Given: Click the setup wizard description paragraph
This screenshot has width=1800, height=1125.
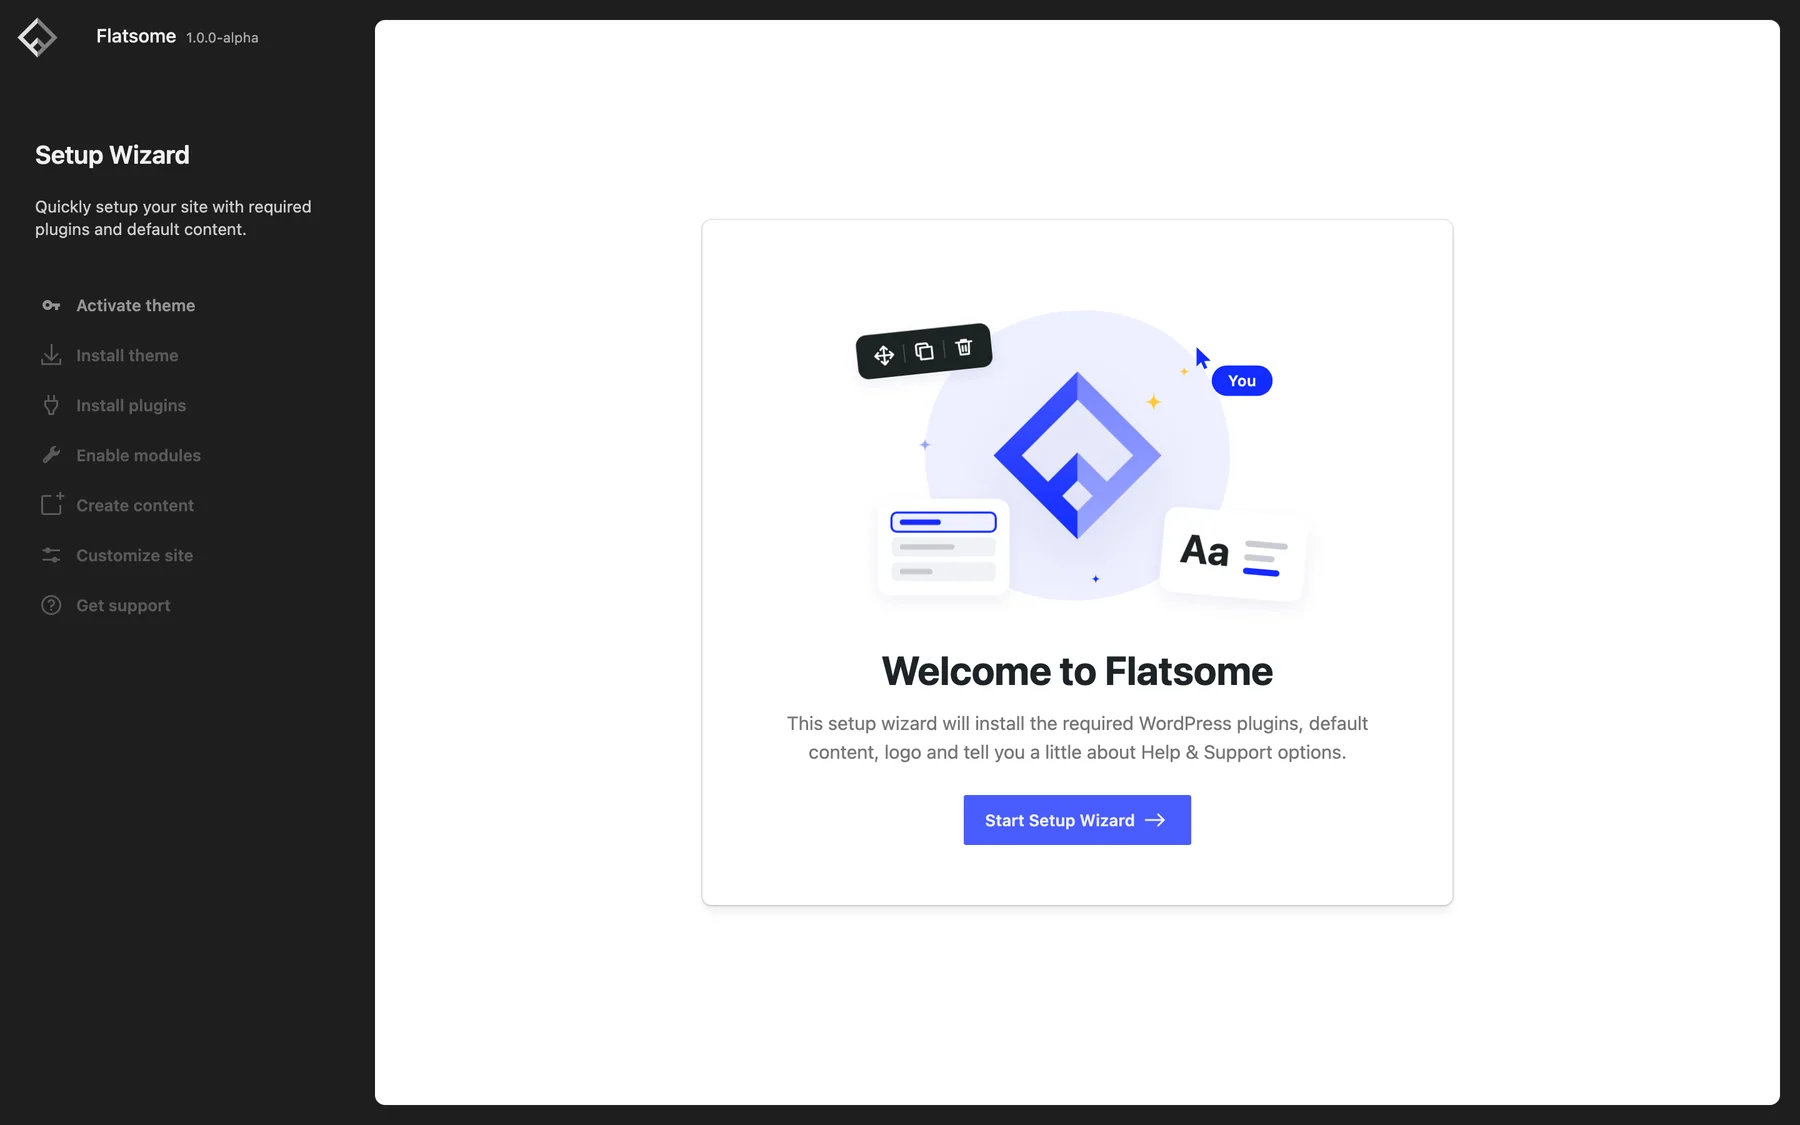Looking at the screenshot, I should click(1077, 738).
